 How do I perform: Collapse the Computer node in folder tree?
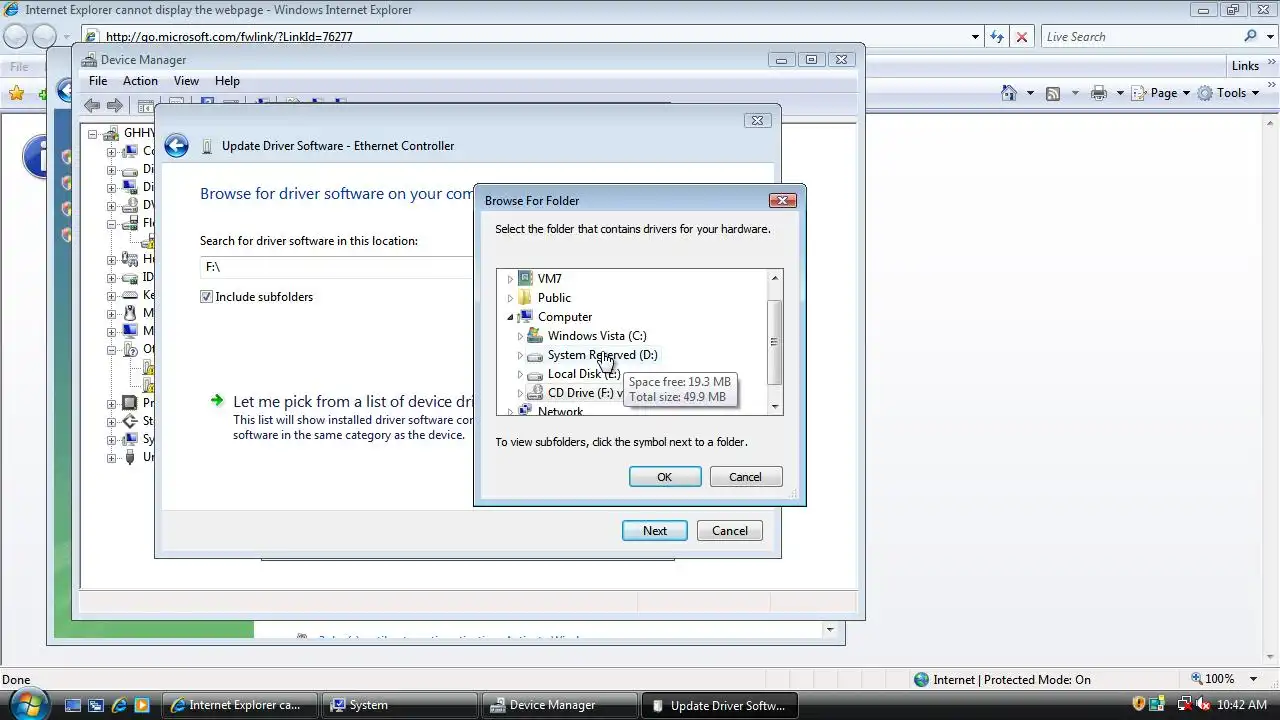[x=510, y=317]
